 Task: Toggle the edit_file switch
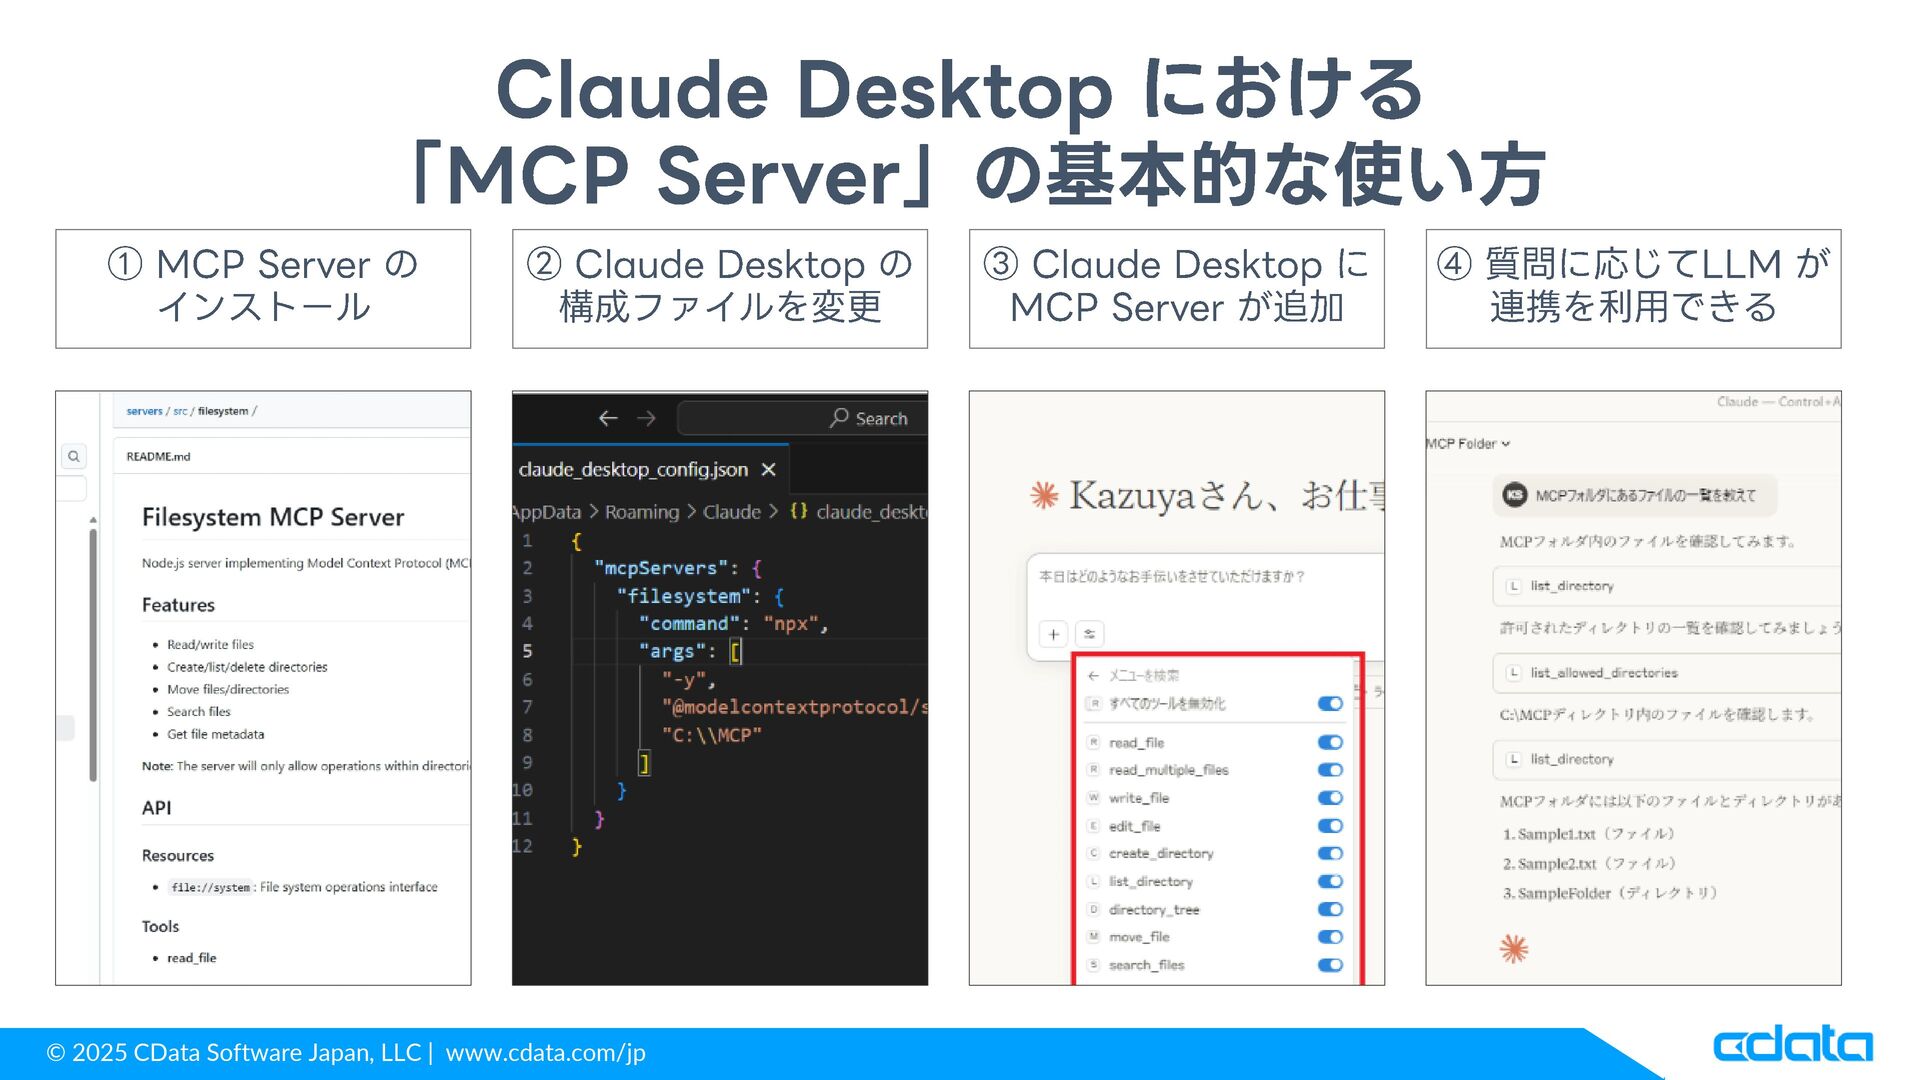(1330, 826)
